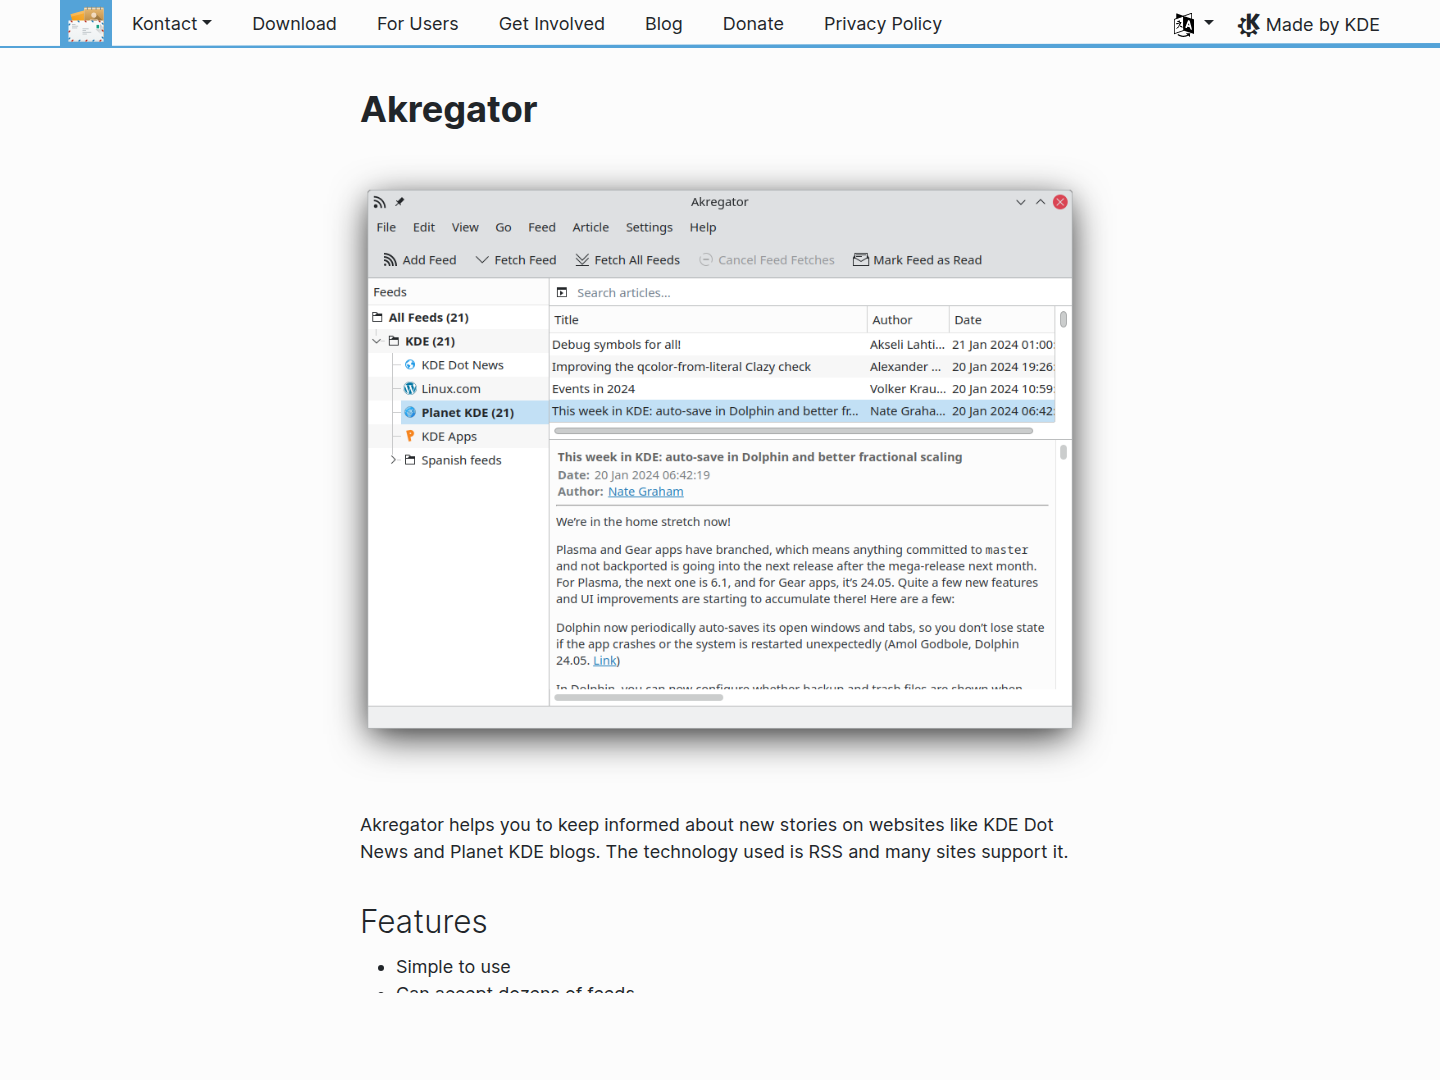Select 'Improving the qcolor-from-literal Clazy check' article
The image size is (1440, 1080).
point(802,367)
